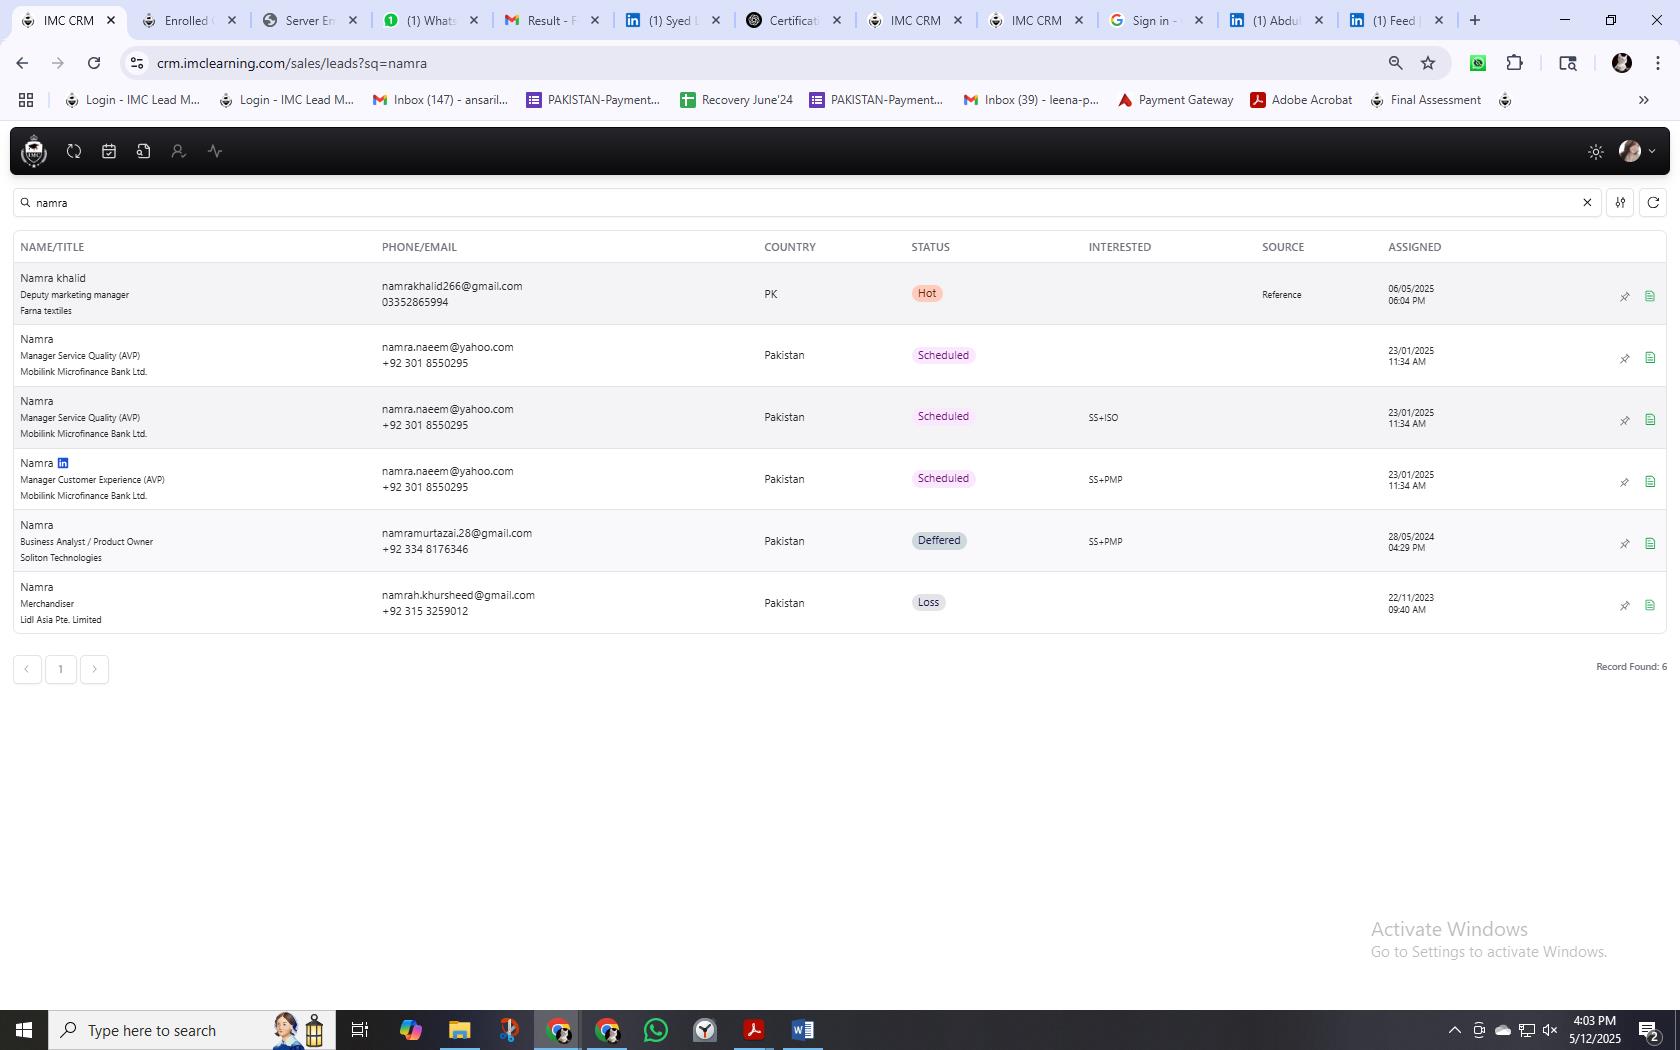
Task: Switch to the Server En browser tab
Action: coord(309,20)
